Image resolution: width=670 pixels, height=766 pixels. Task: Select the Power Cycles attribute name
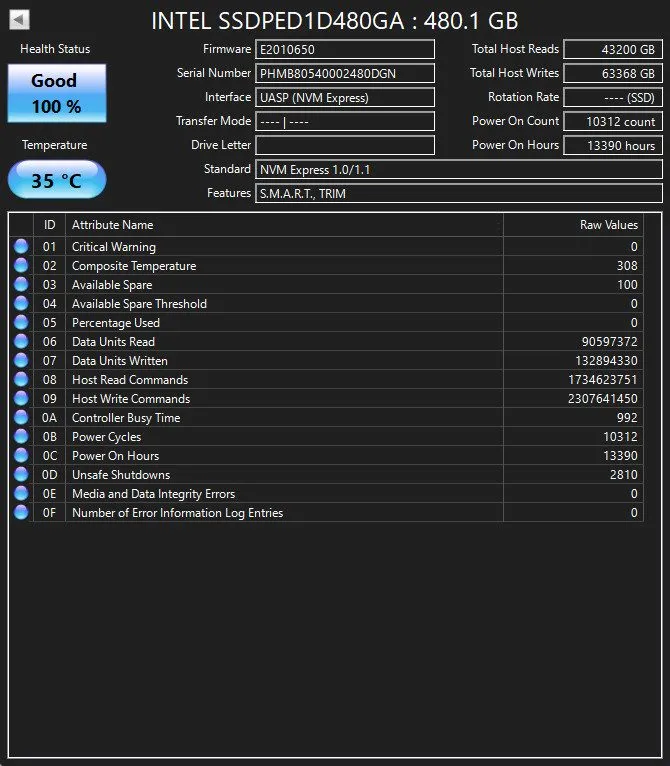107,437
